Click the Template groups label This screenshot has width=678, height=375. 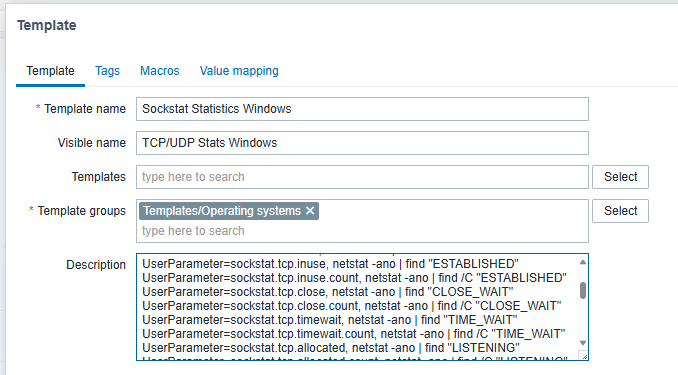pyautogui.click(x=81, y=211)
